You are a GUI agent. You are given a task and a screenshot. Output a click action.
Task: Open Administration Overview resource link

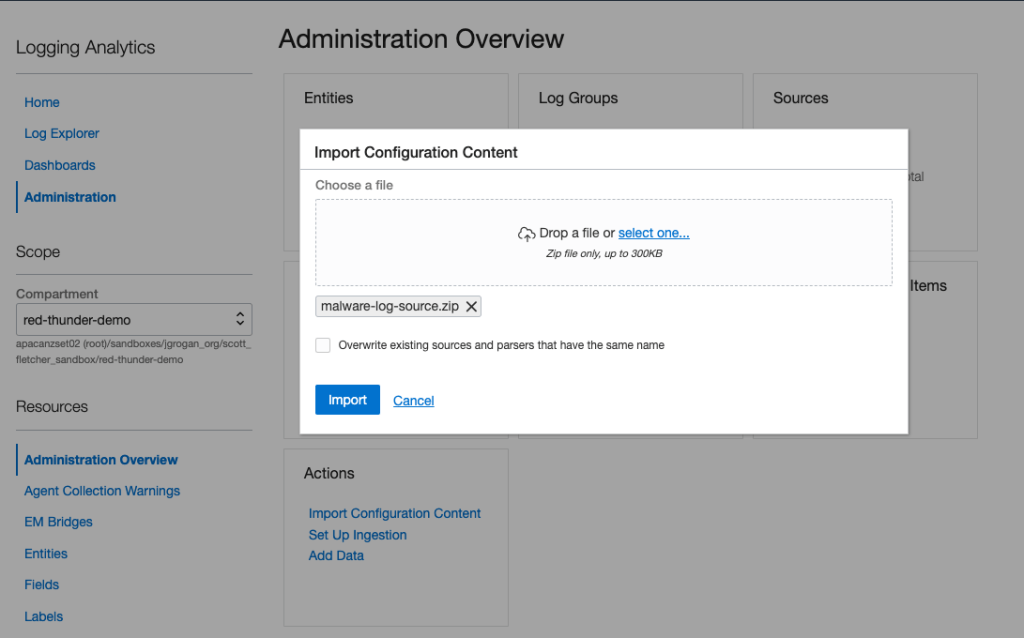101,460
